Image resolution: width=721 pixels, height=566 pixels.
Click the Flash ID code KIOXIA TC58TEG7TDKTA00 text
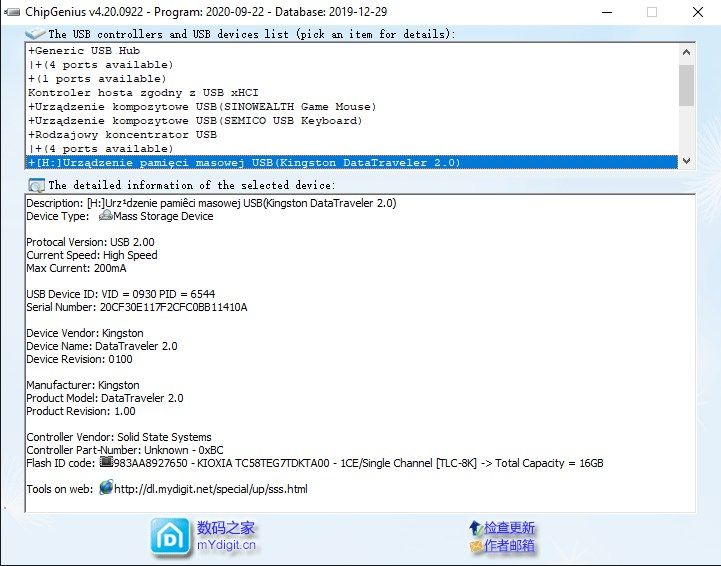tap(315, 463)
